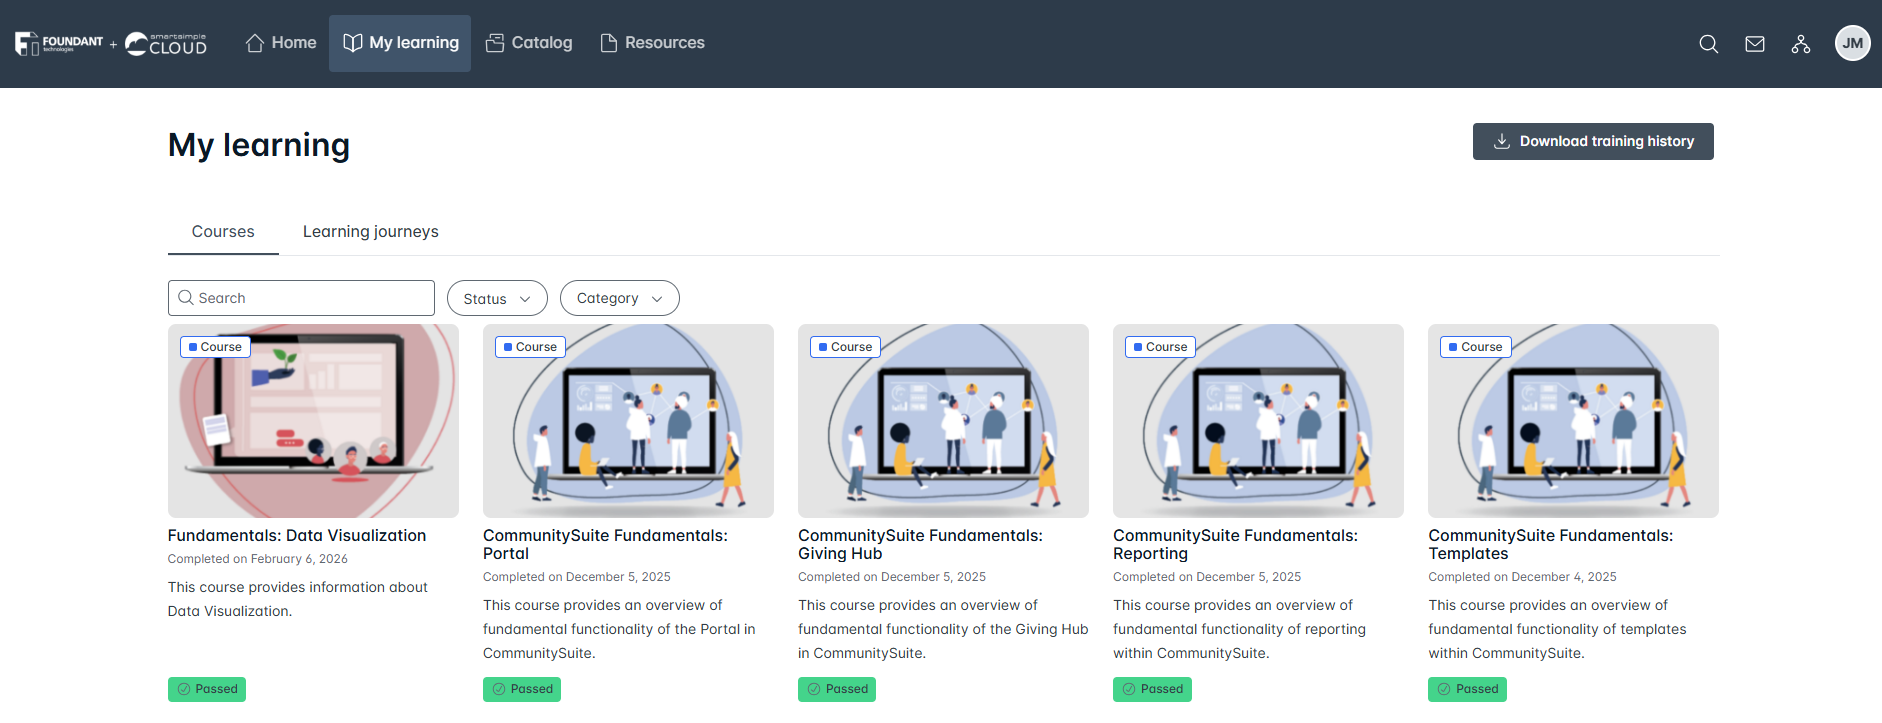Open Fundamentals: Data Visualization title link
The width and height of the screenshot is (1882, 723).
[x=297, y=536]
